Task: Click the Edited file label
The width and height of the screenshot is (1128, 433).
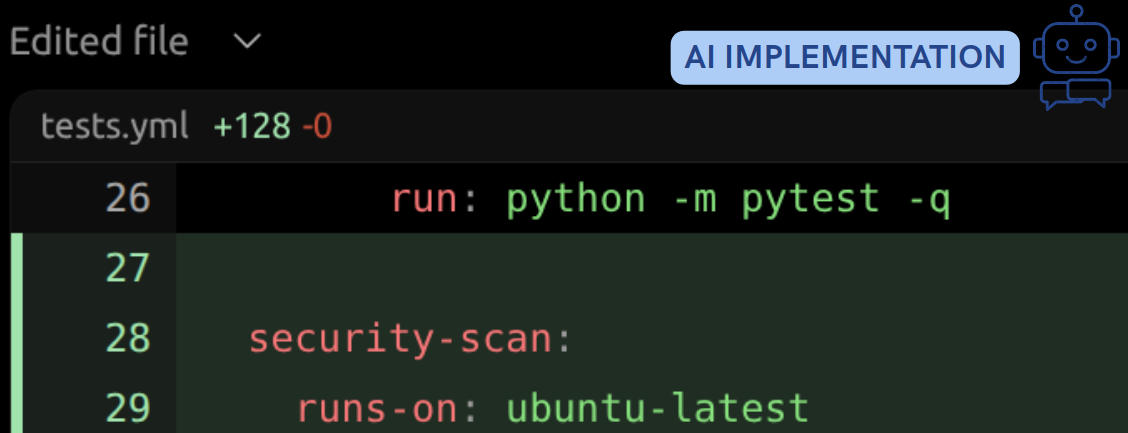Action: click(99, 42)
